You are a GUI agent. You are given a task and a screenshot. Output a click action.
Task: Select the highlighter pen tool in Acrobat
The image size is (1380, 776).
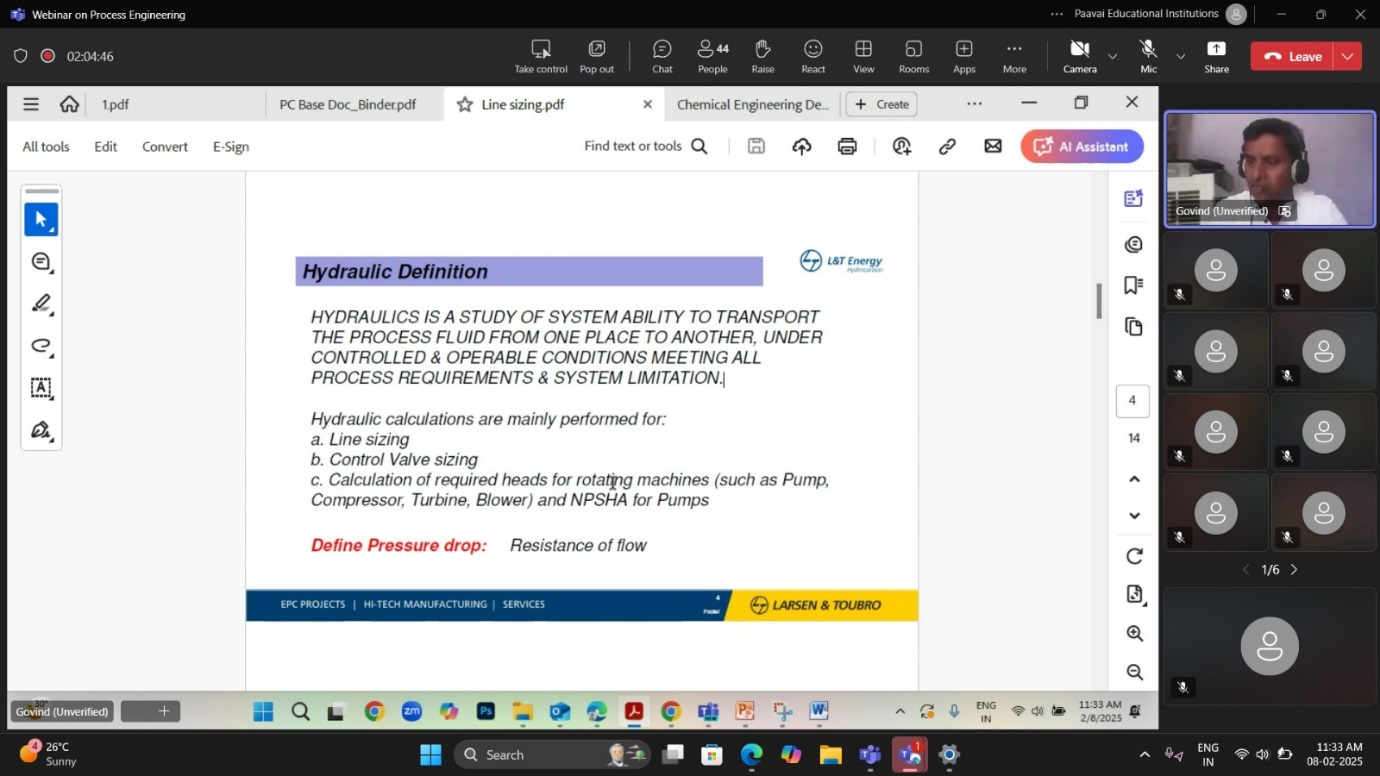[x=41, y=303]
